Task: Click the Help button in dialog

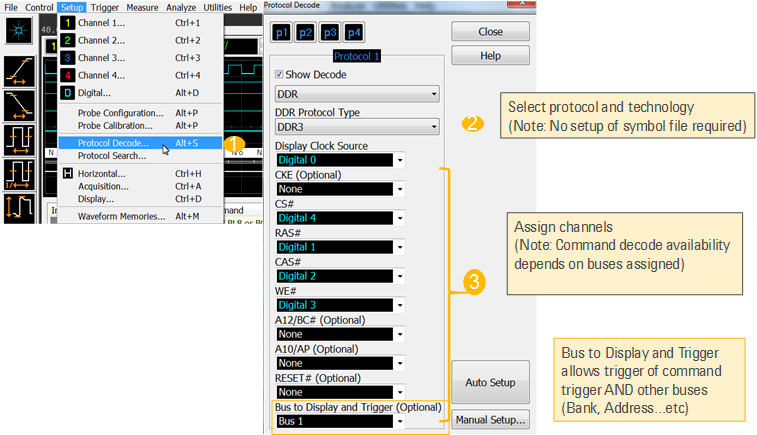Action: tap(490, 56)
